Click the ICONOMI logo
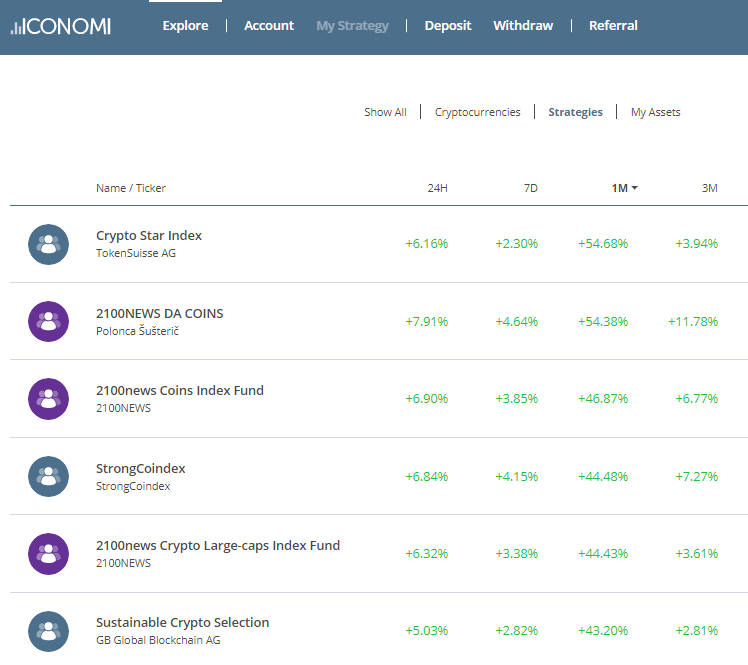Image resolution: width=748 pixels, height=665 pixels. 60,25
